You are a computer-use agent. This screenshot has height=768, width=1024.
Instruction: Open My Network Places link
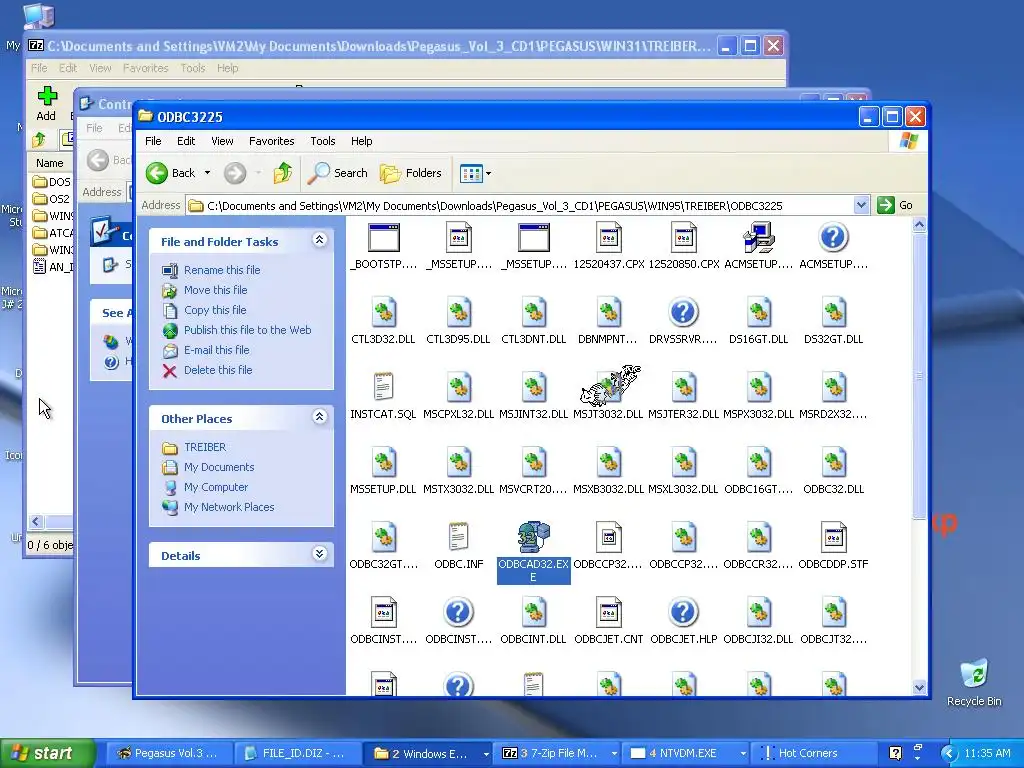tap(229, 507)
